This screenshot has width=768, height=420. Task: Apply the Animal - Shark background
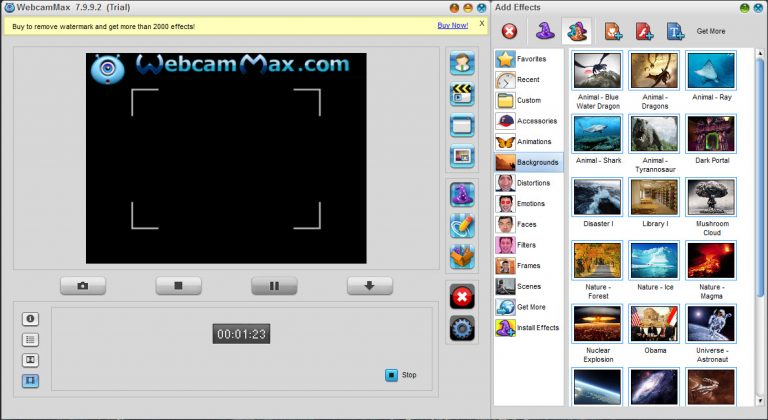pyautogui.click(x=597, y=133)
